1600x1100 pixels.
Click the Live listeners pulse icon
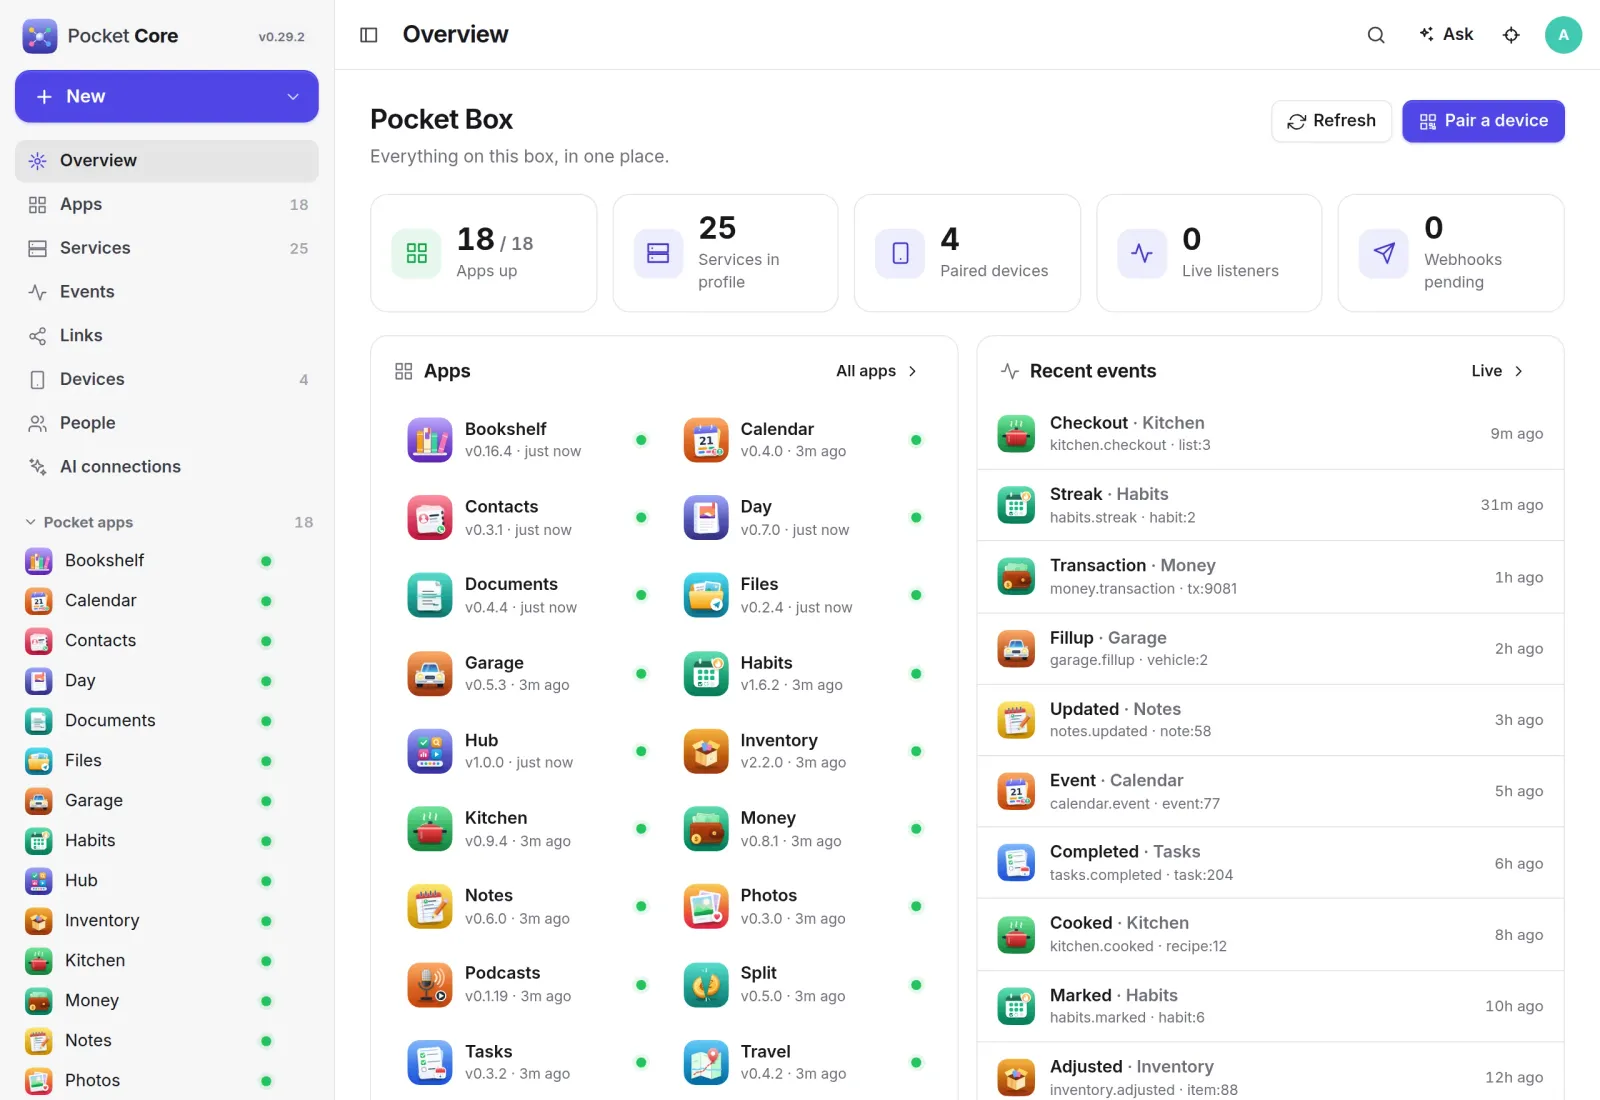(1142, 253)
